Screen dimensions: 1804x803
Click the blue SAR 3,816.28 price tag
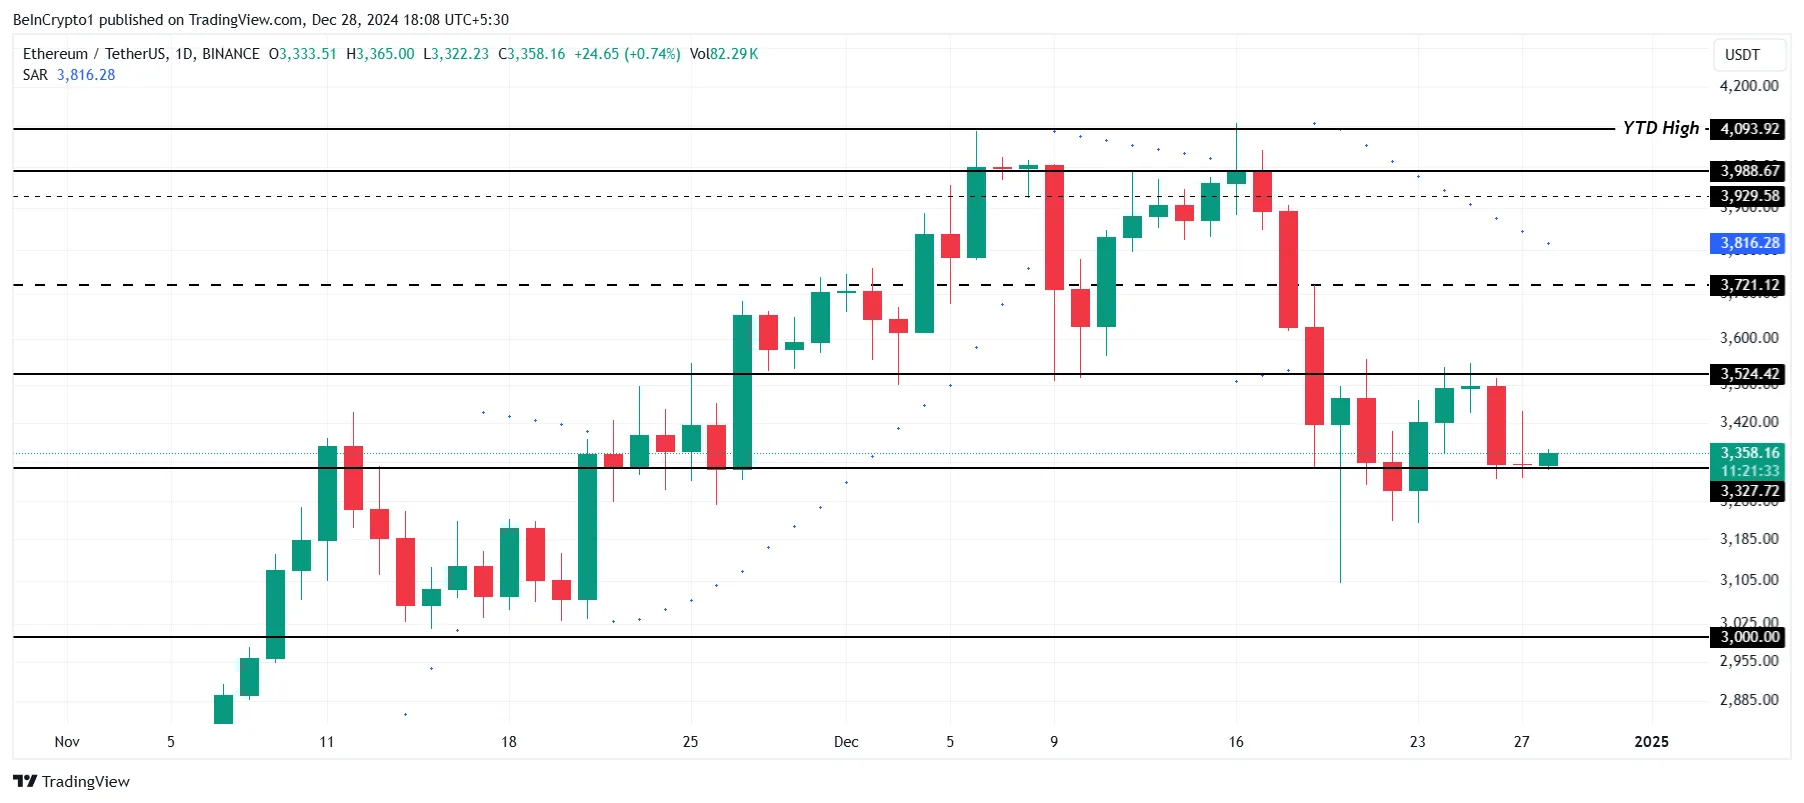click(1749, 243)
